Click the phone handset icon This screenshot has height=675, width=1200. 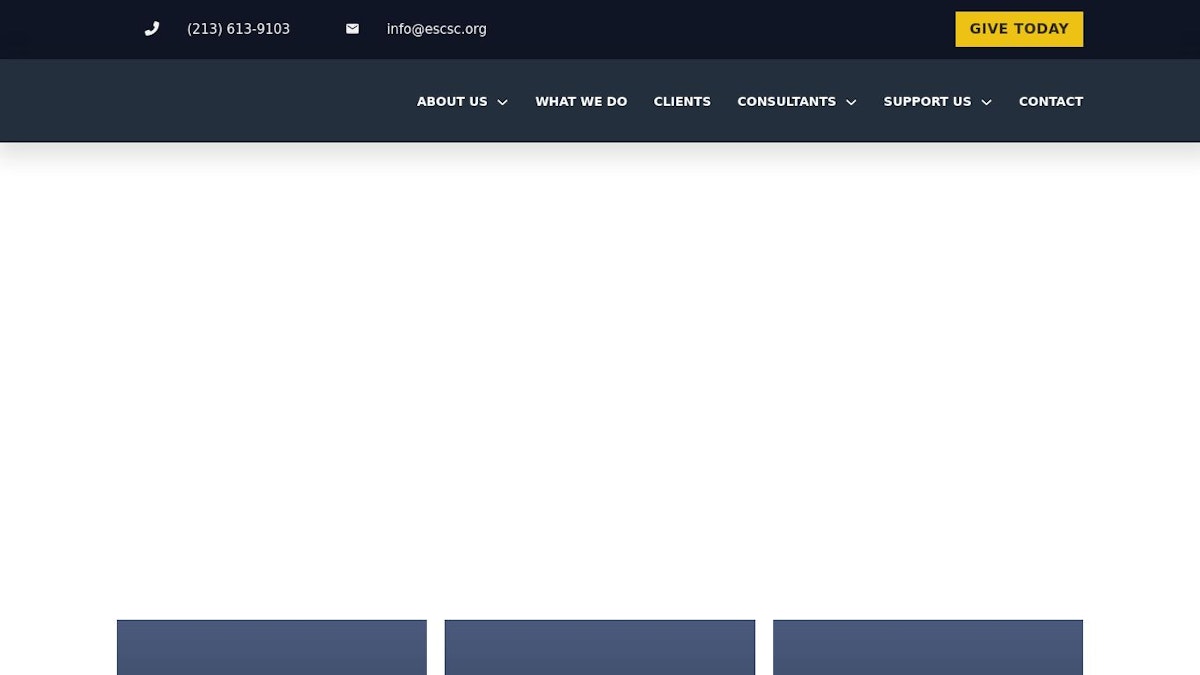tap(152, 29)
